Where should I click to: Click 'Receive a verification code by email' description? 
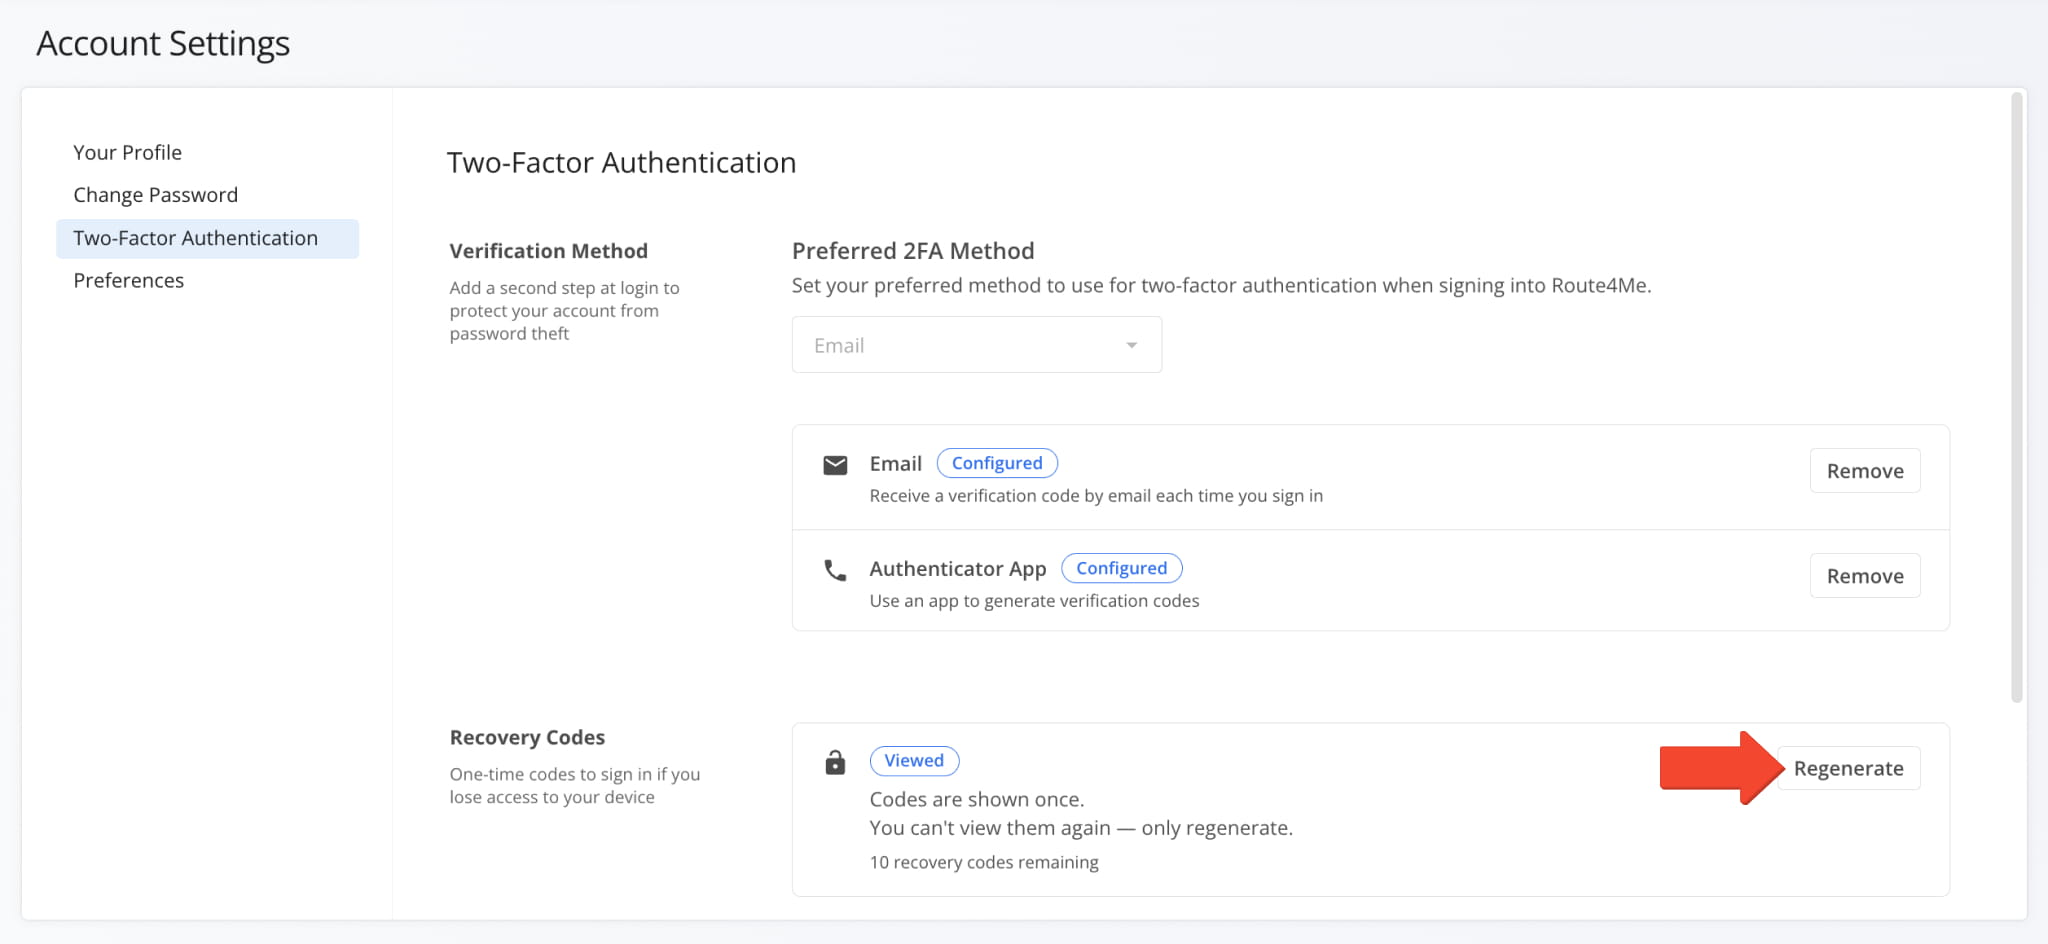1096,496
